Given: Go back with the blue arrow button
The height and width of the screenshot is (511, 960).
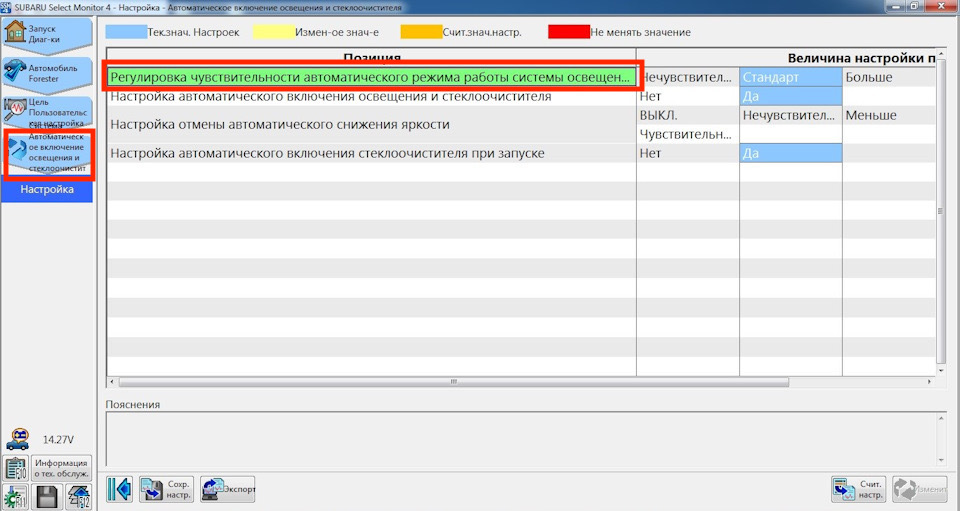Looking at the screenshot, I should pyautogui.click(x=120, y=489).
